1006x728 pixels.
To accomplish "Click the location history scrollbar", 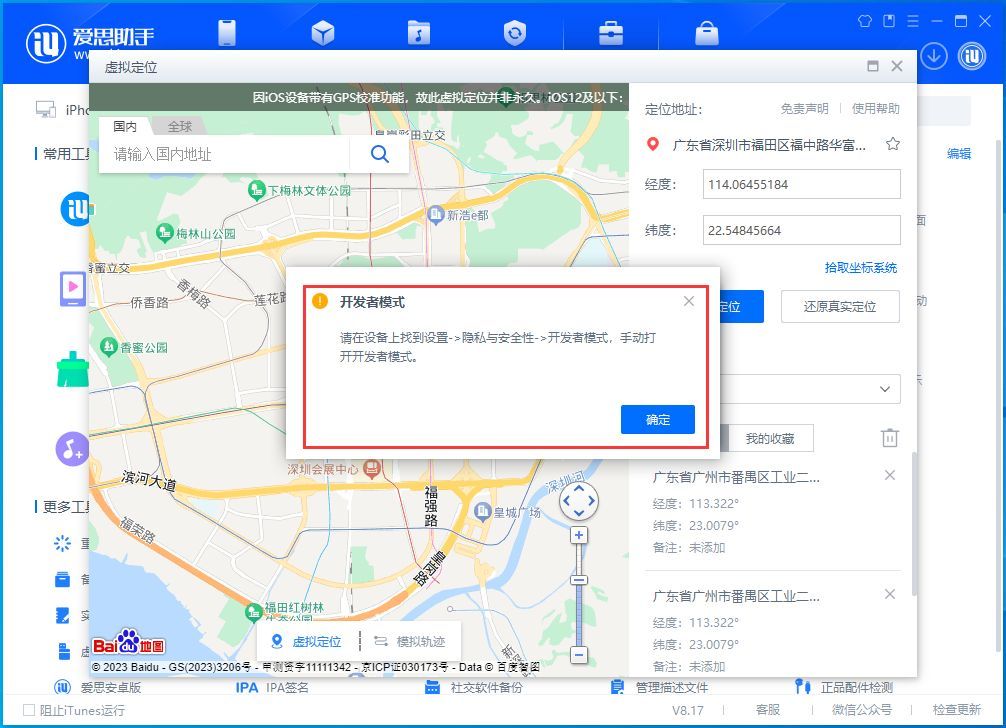I will click(x=914, y=524).
